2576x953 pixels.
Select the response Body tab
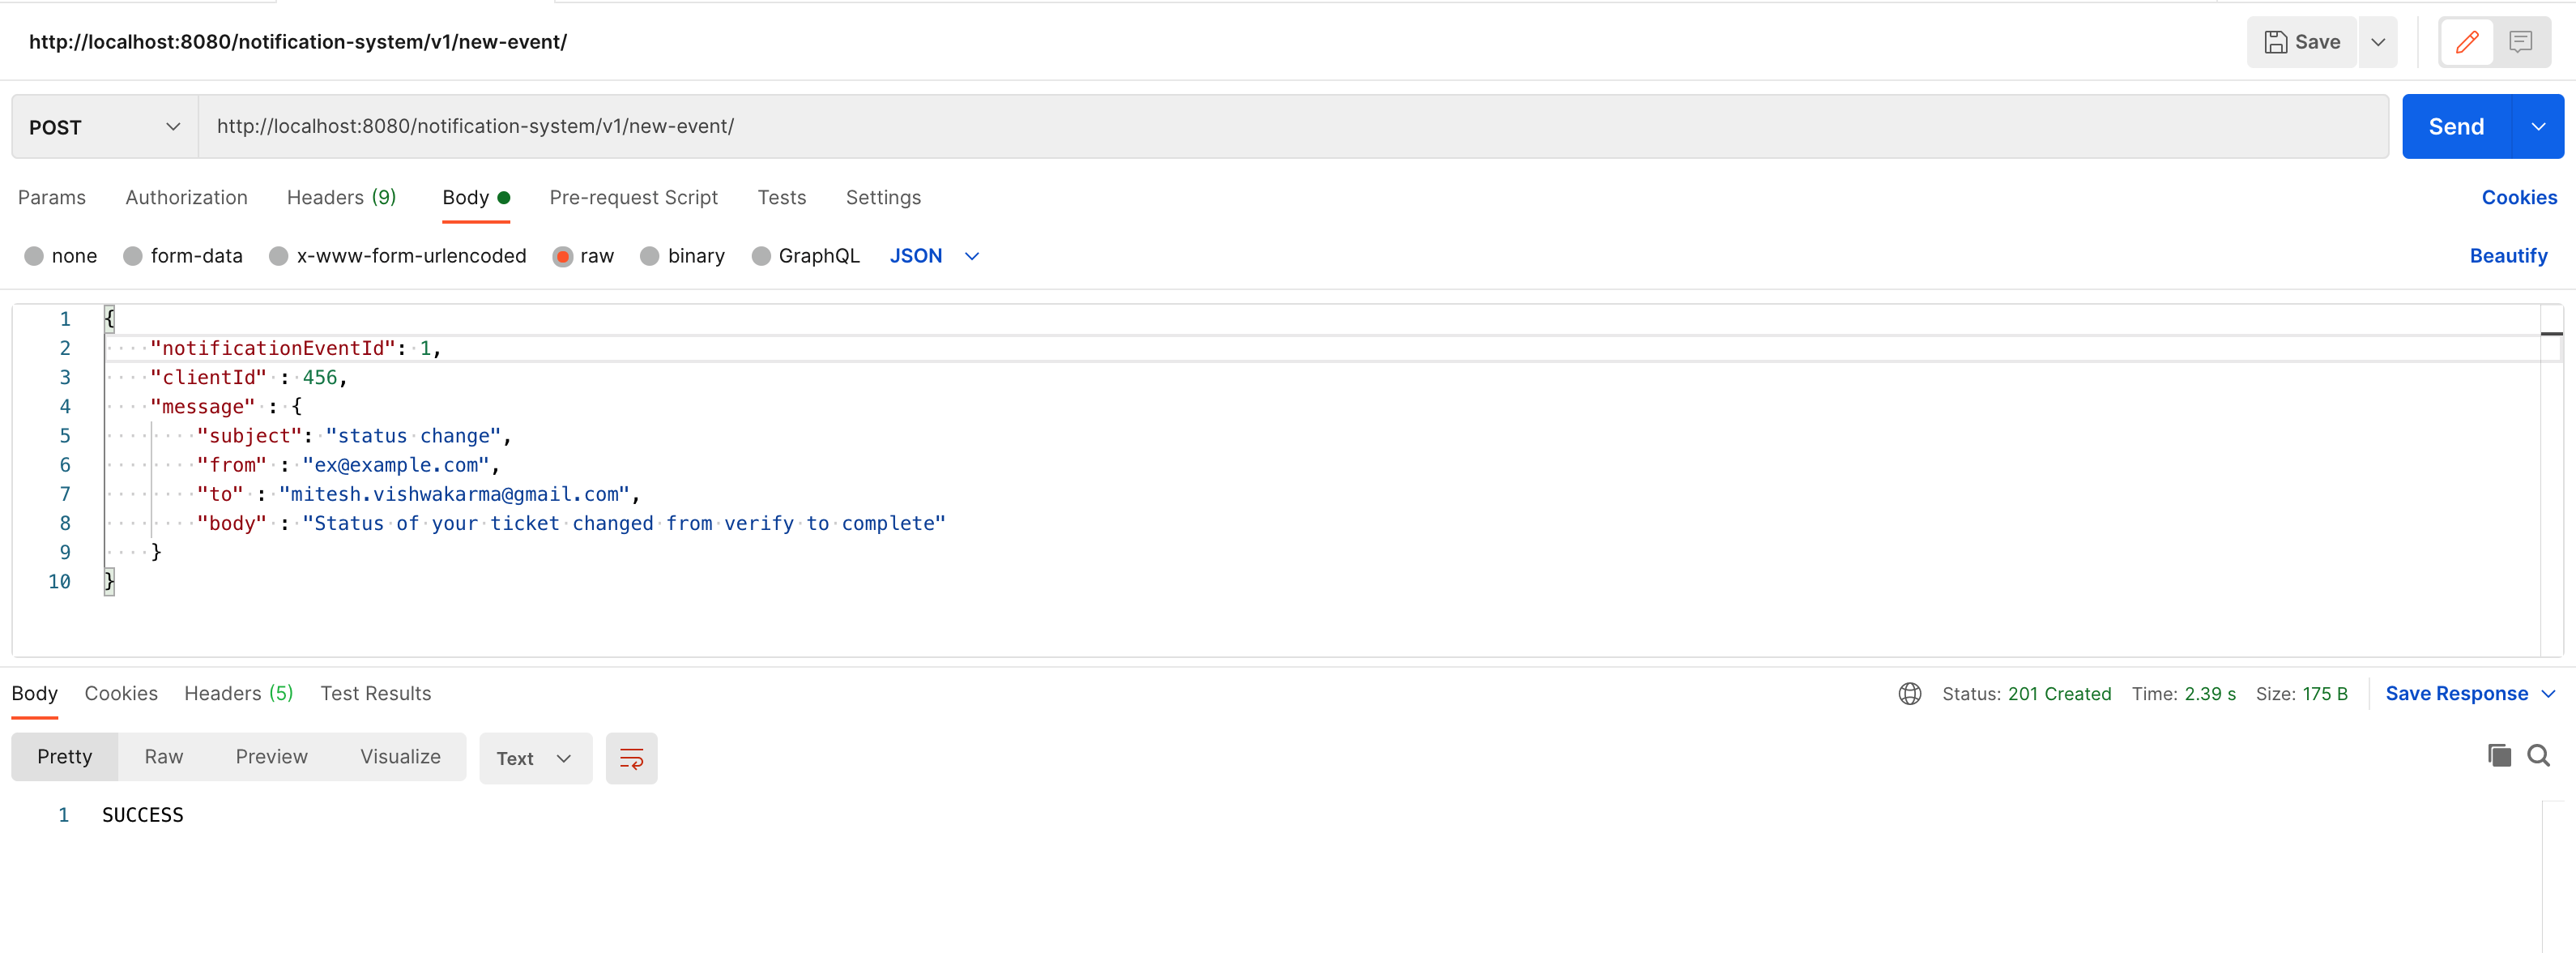pyautogui.click(x=34, y=693)
